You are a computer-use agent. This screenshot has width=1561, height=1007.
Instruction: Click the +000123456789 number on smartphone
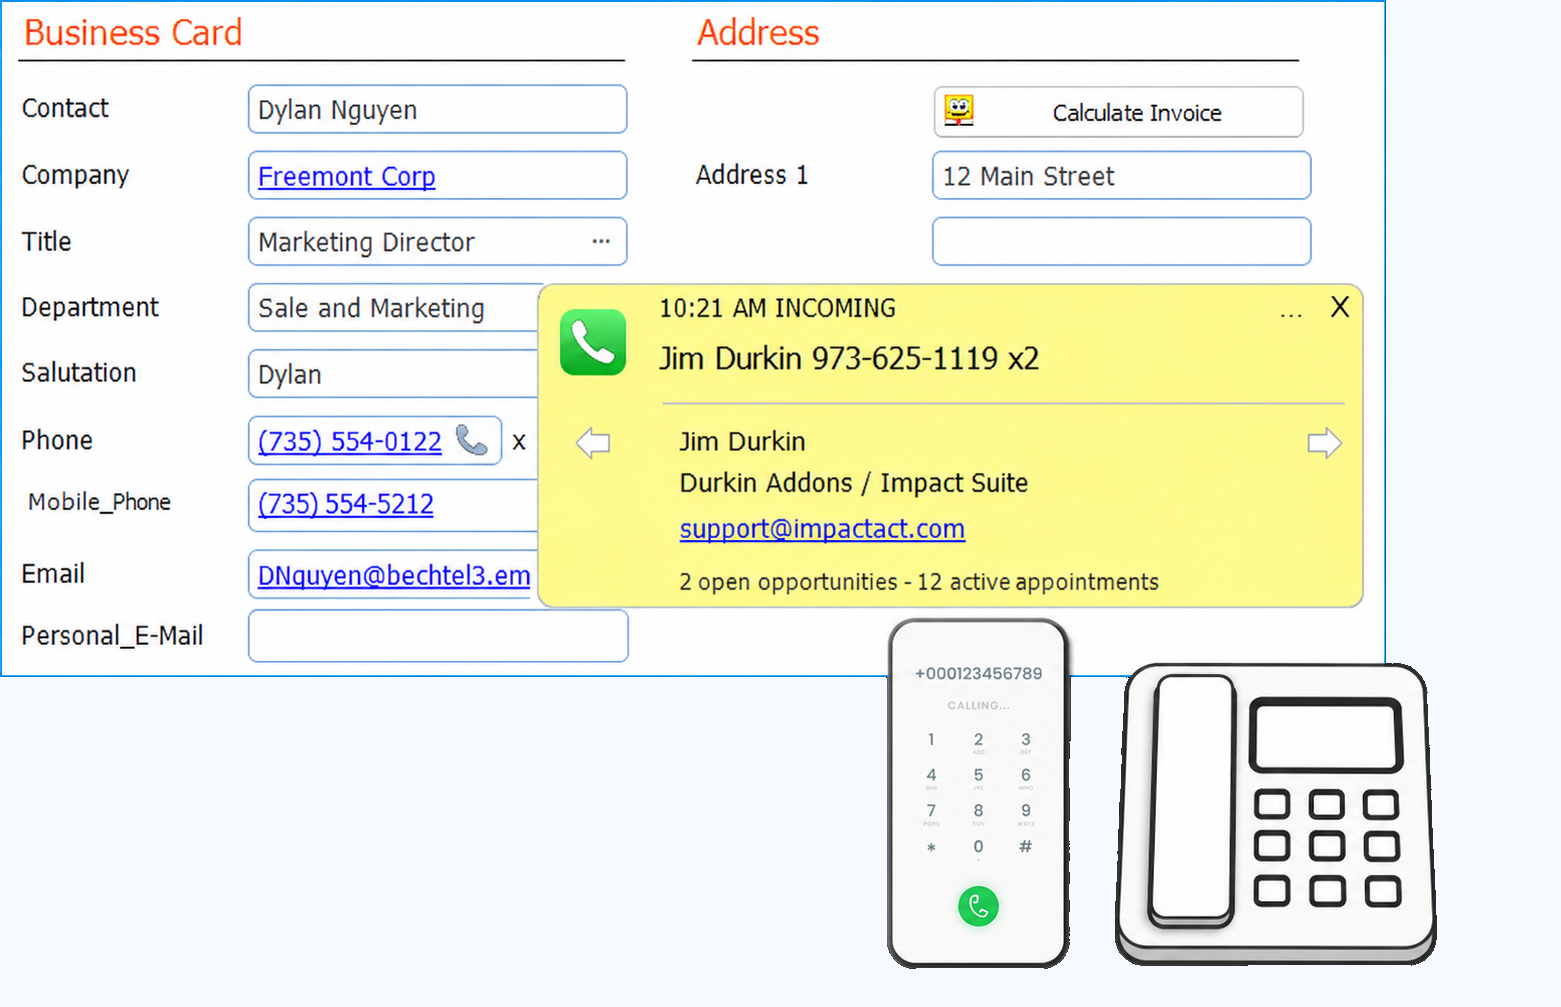click(978, 674)
